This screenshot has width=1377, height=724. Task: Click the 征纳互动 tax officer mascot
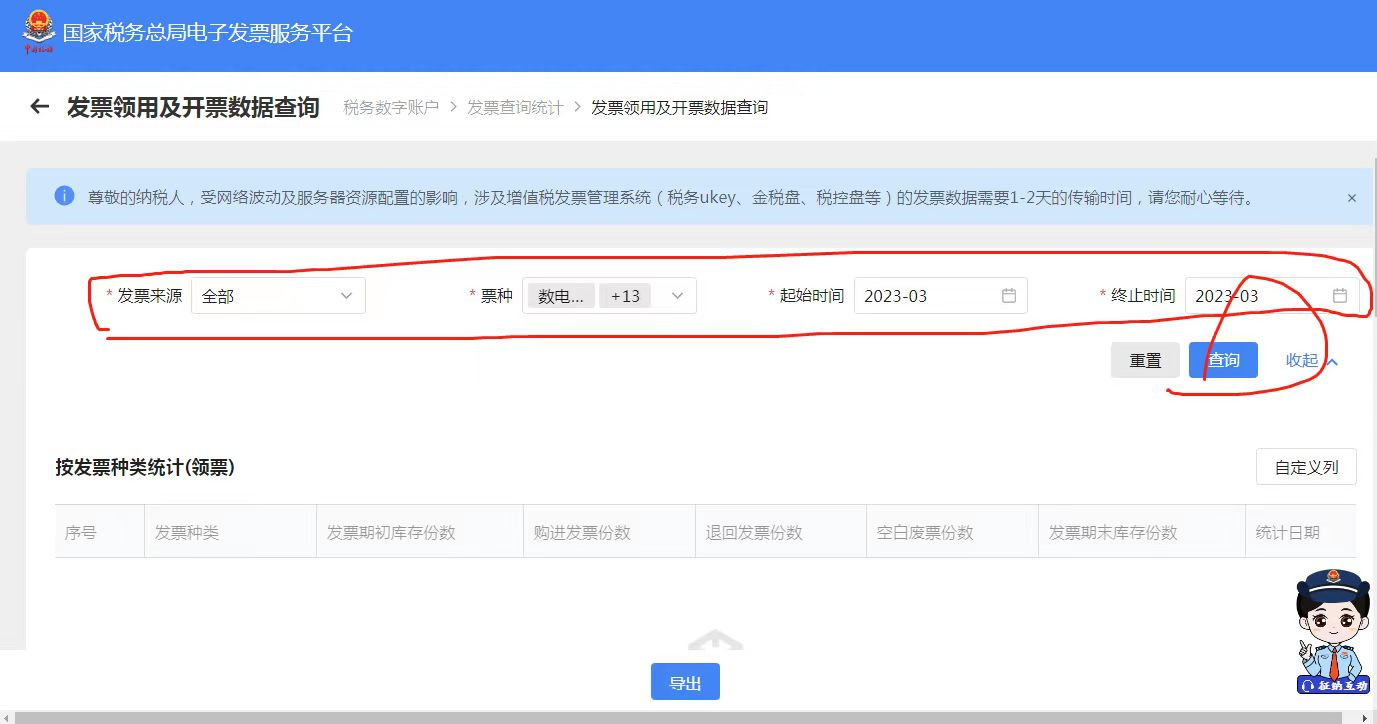pos(1333,632)
